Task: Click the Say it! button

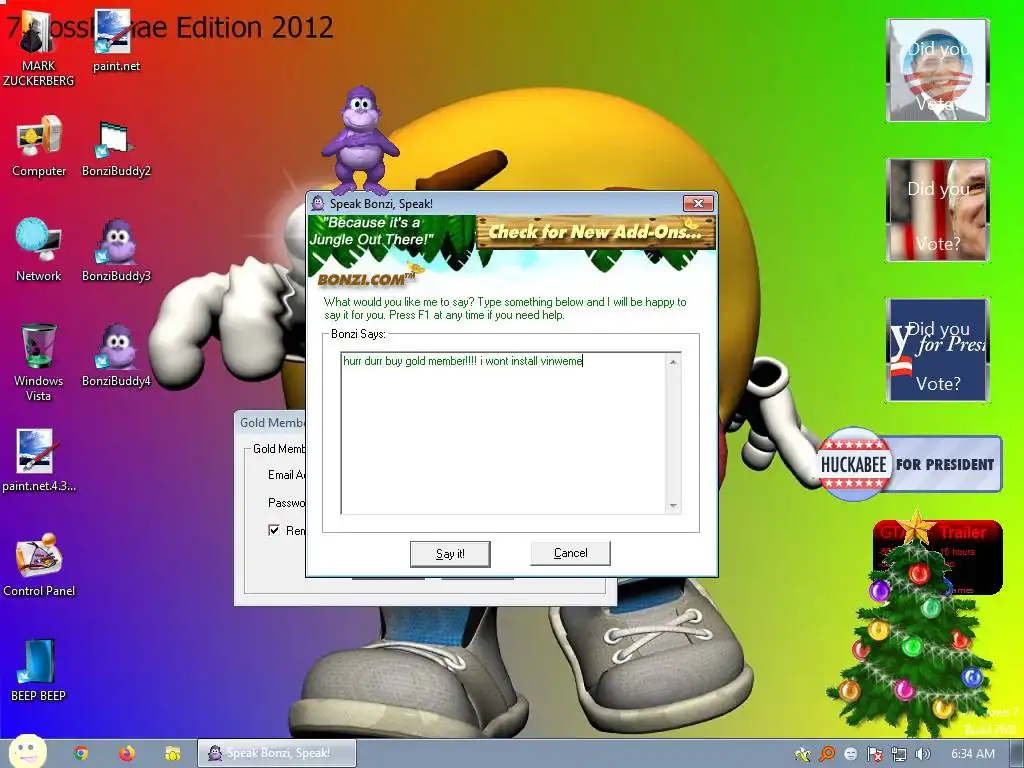Action: click(x=450, y=554)
